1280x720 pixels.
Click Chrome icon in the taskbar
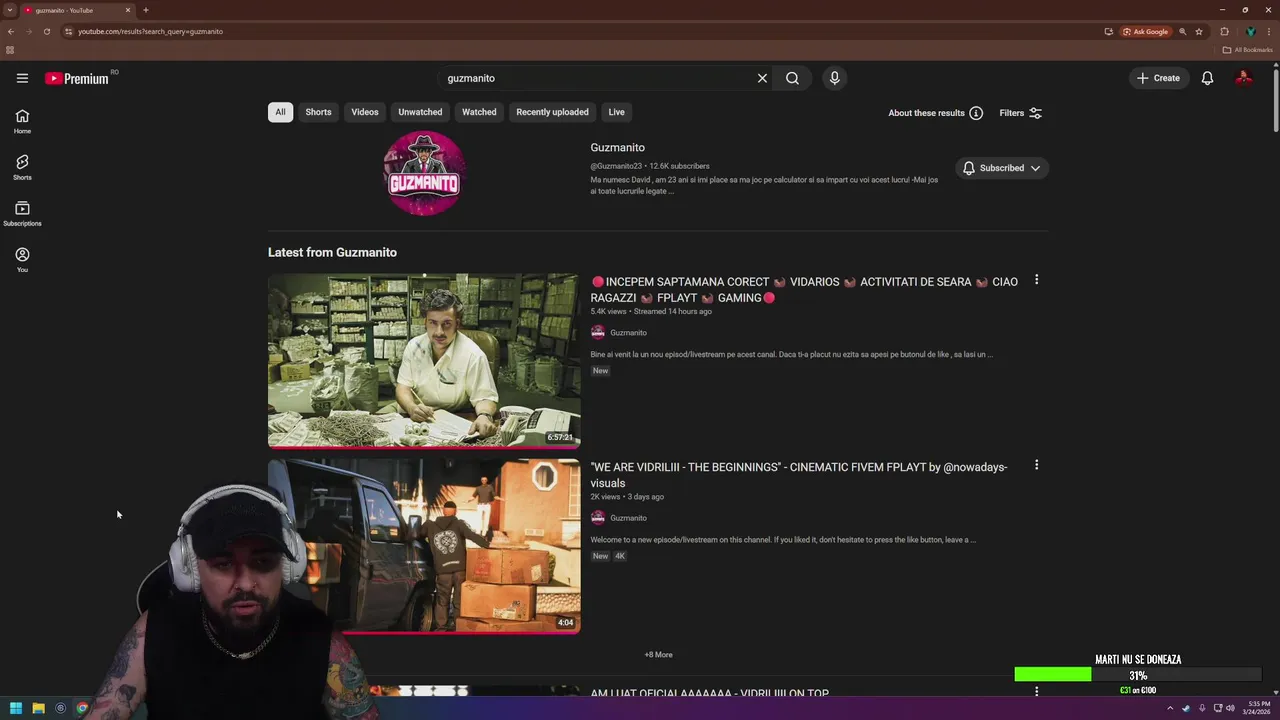[82, 708]
